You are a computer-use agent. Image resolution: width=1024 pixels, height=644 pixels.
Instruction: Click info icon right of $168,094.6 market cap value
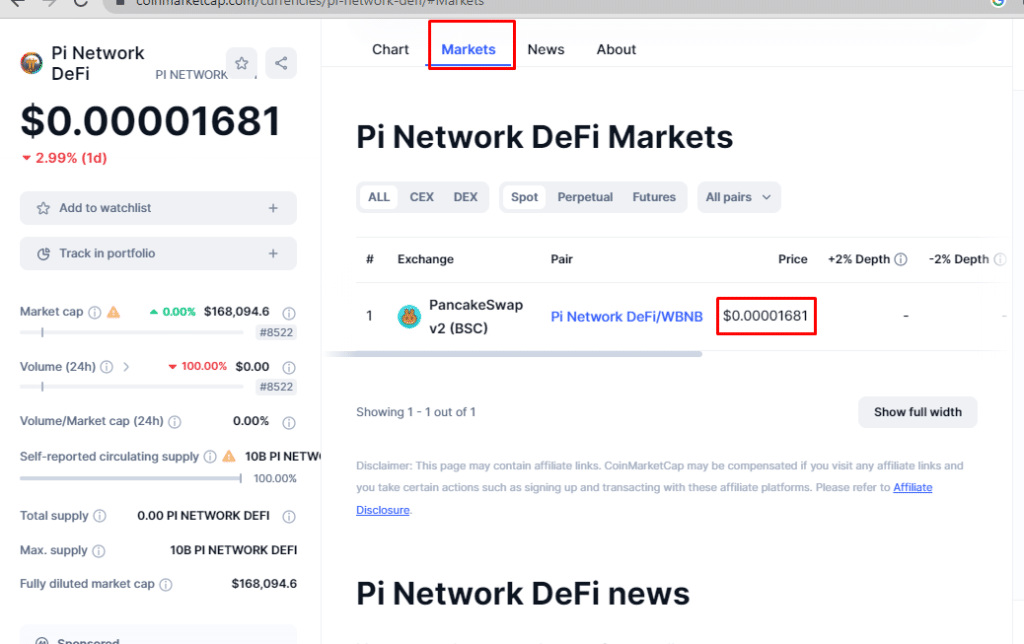289,313
